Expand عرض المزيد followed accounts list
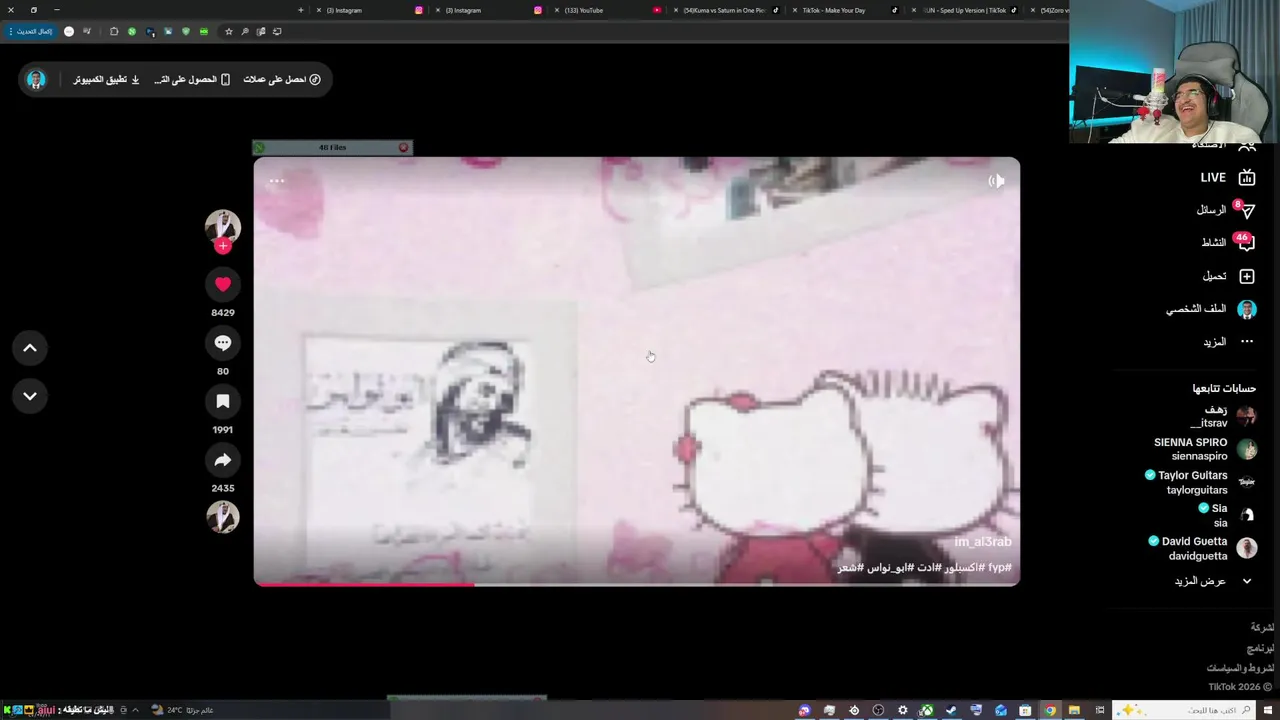The width and height of the screenshot is (1280, 720). click(1213, 581)
